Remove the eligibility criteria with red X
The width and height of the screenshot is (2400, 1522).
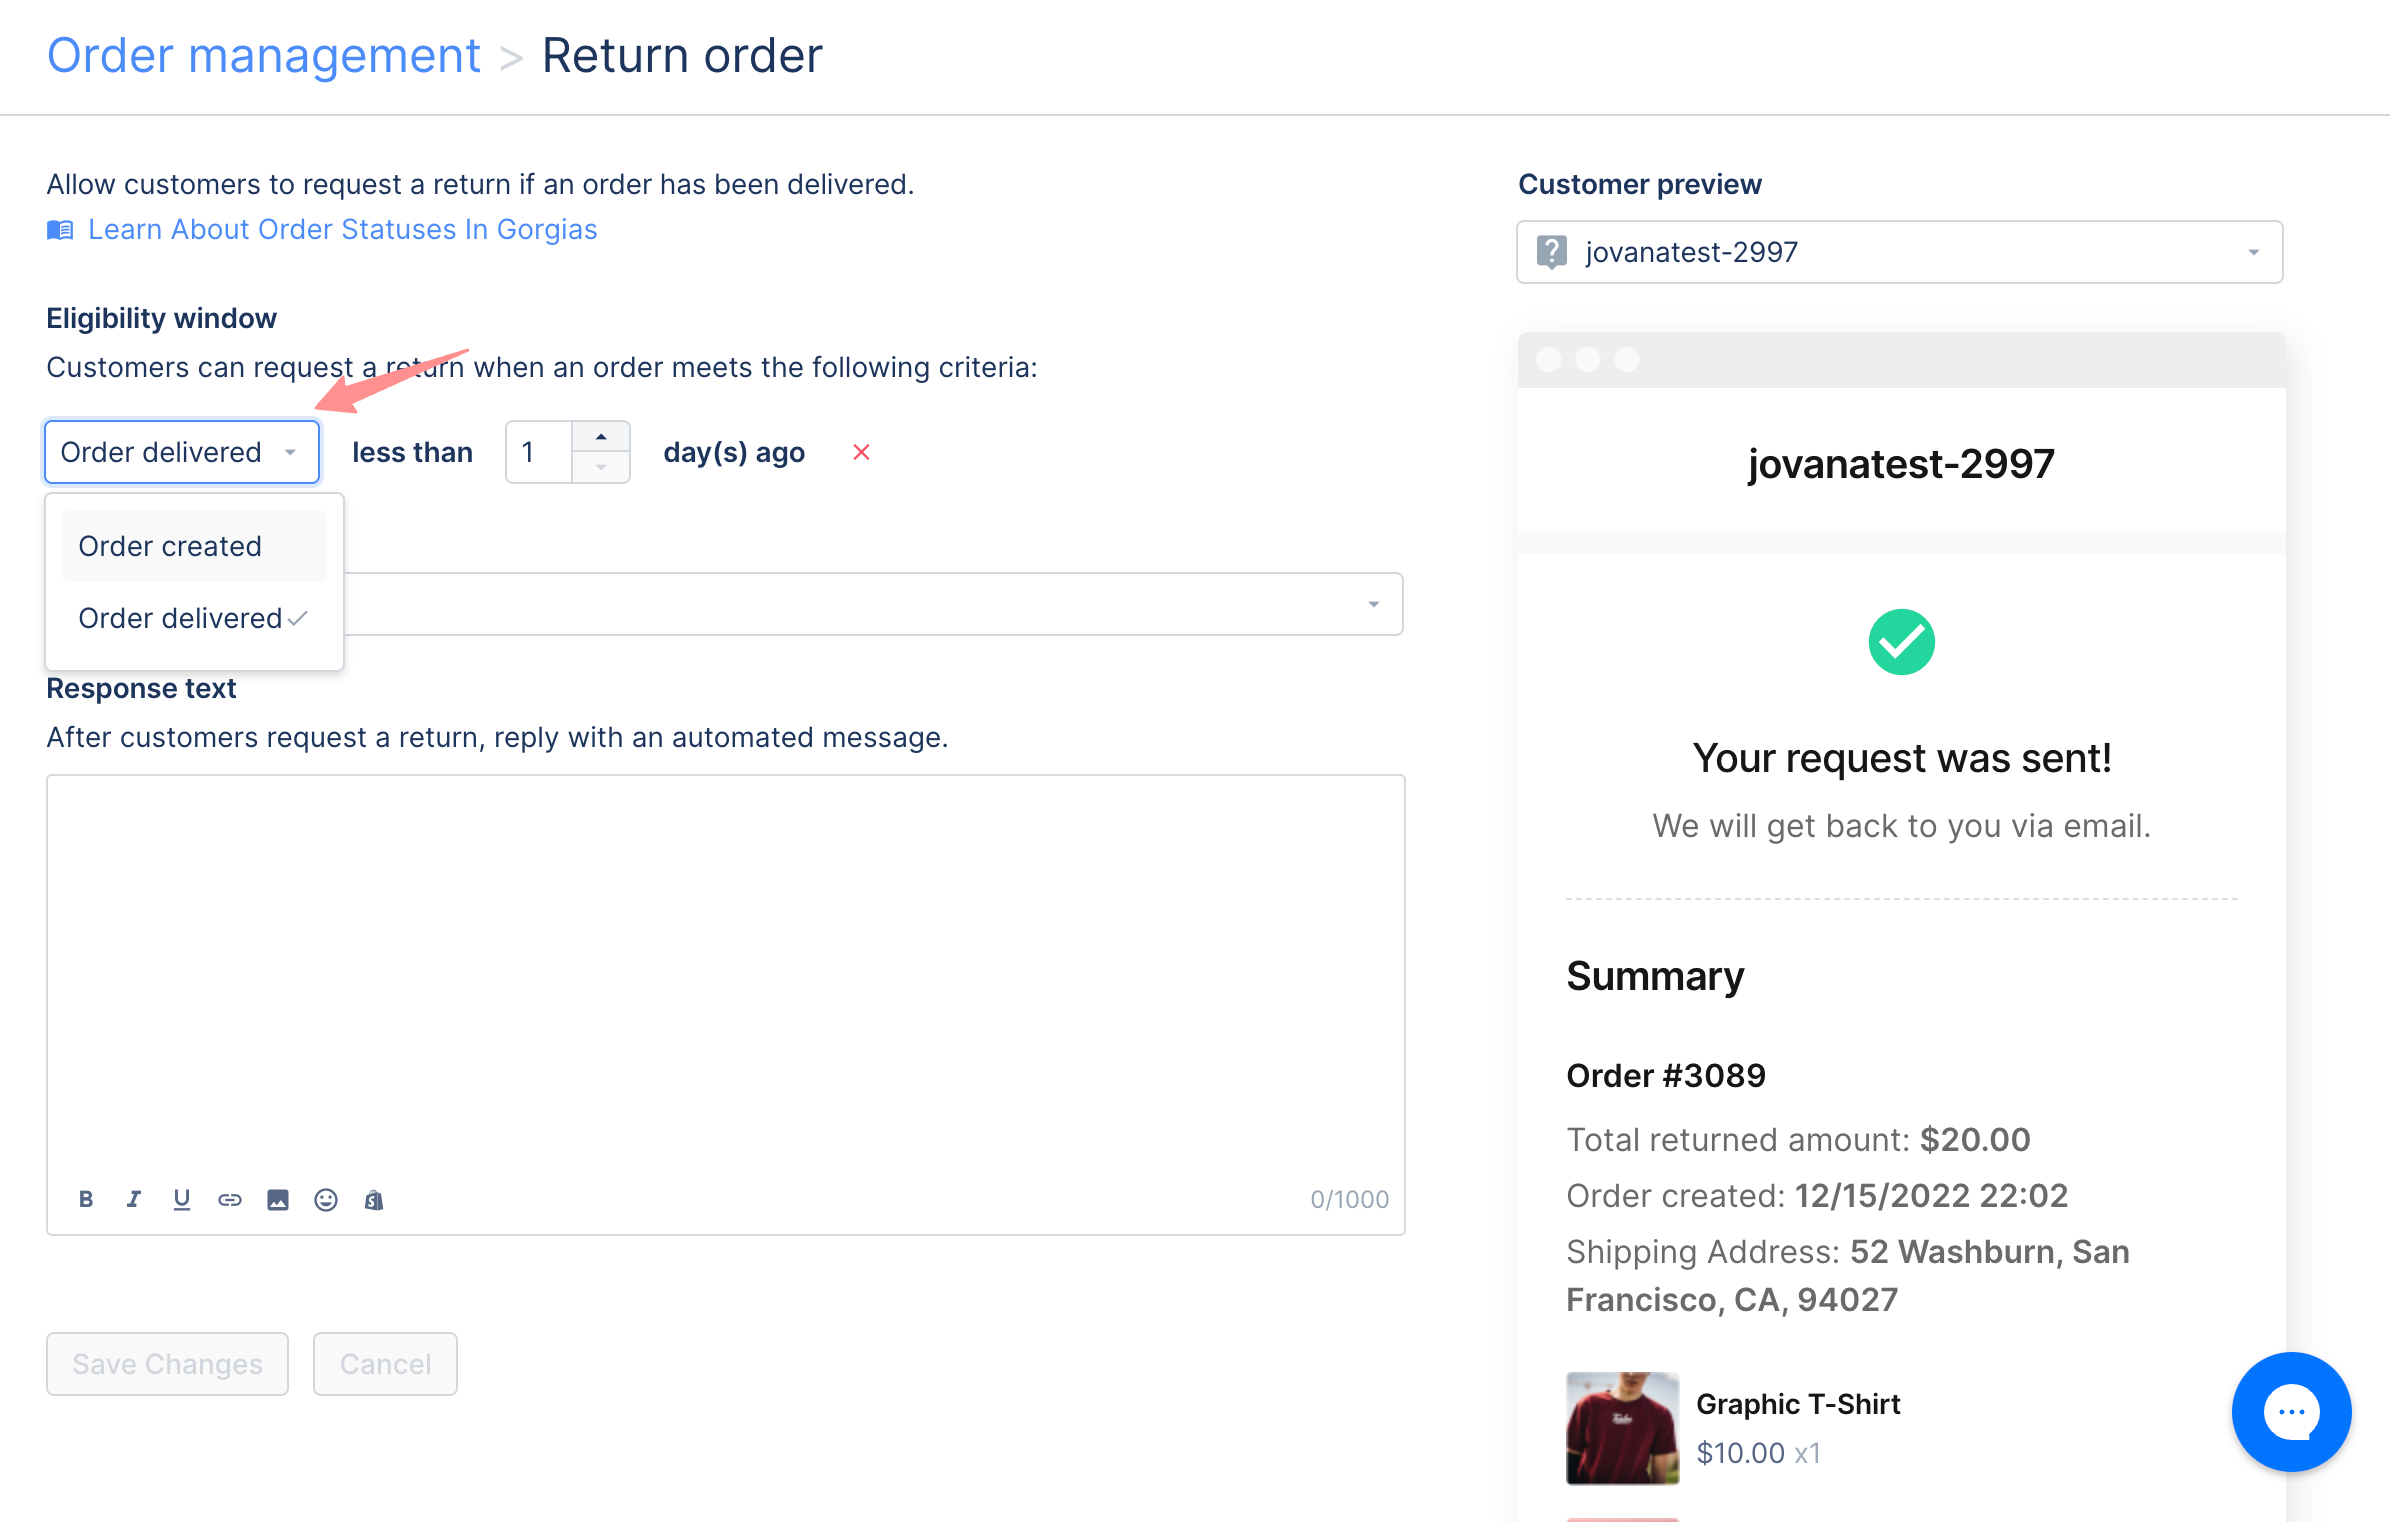point(861,452)
